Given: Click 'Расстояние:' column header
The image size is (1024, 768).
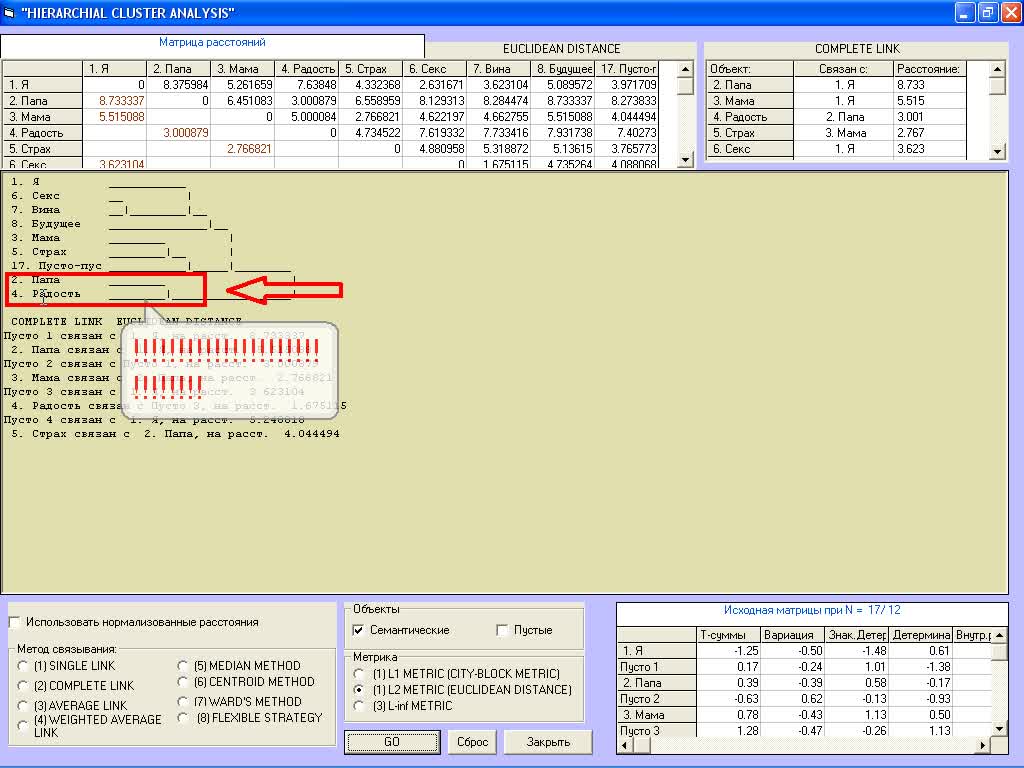Looking at the screenshot, I should tap(929, 69).
